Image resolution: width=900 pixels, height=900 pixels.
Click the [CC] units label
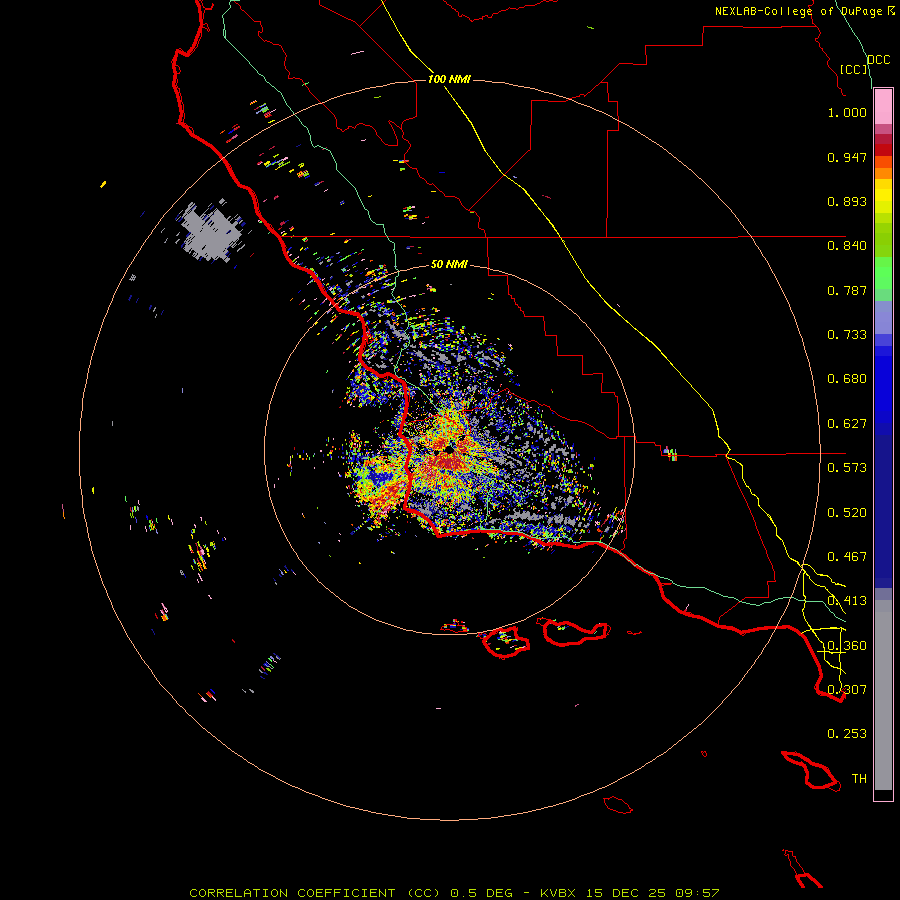tap(854, 69)
